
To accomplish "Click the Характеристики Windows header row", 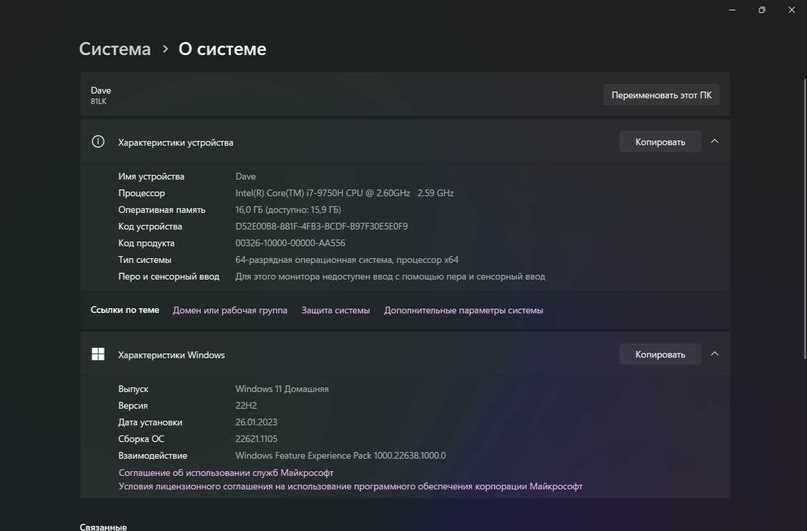I will click(x=405, y=354).
